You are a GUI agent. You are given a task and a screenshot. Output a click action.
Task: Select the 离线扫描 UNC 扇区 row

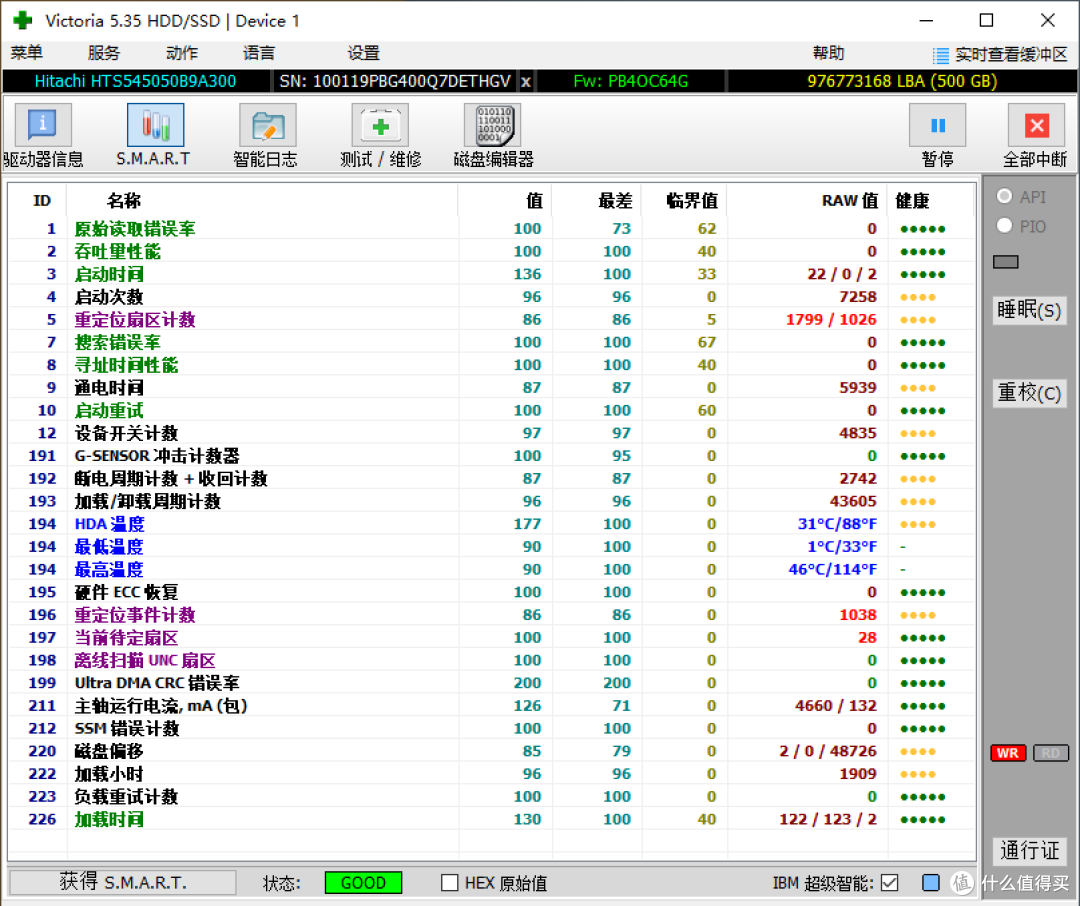click(x=491, y=661)
